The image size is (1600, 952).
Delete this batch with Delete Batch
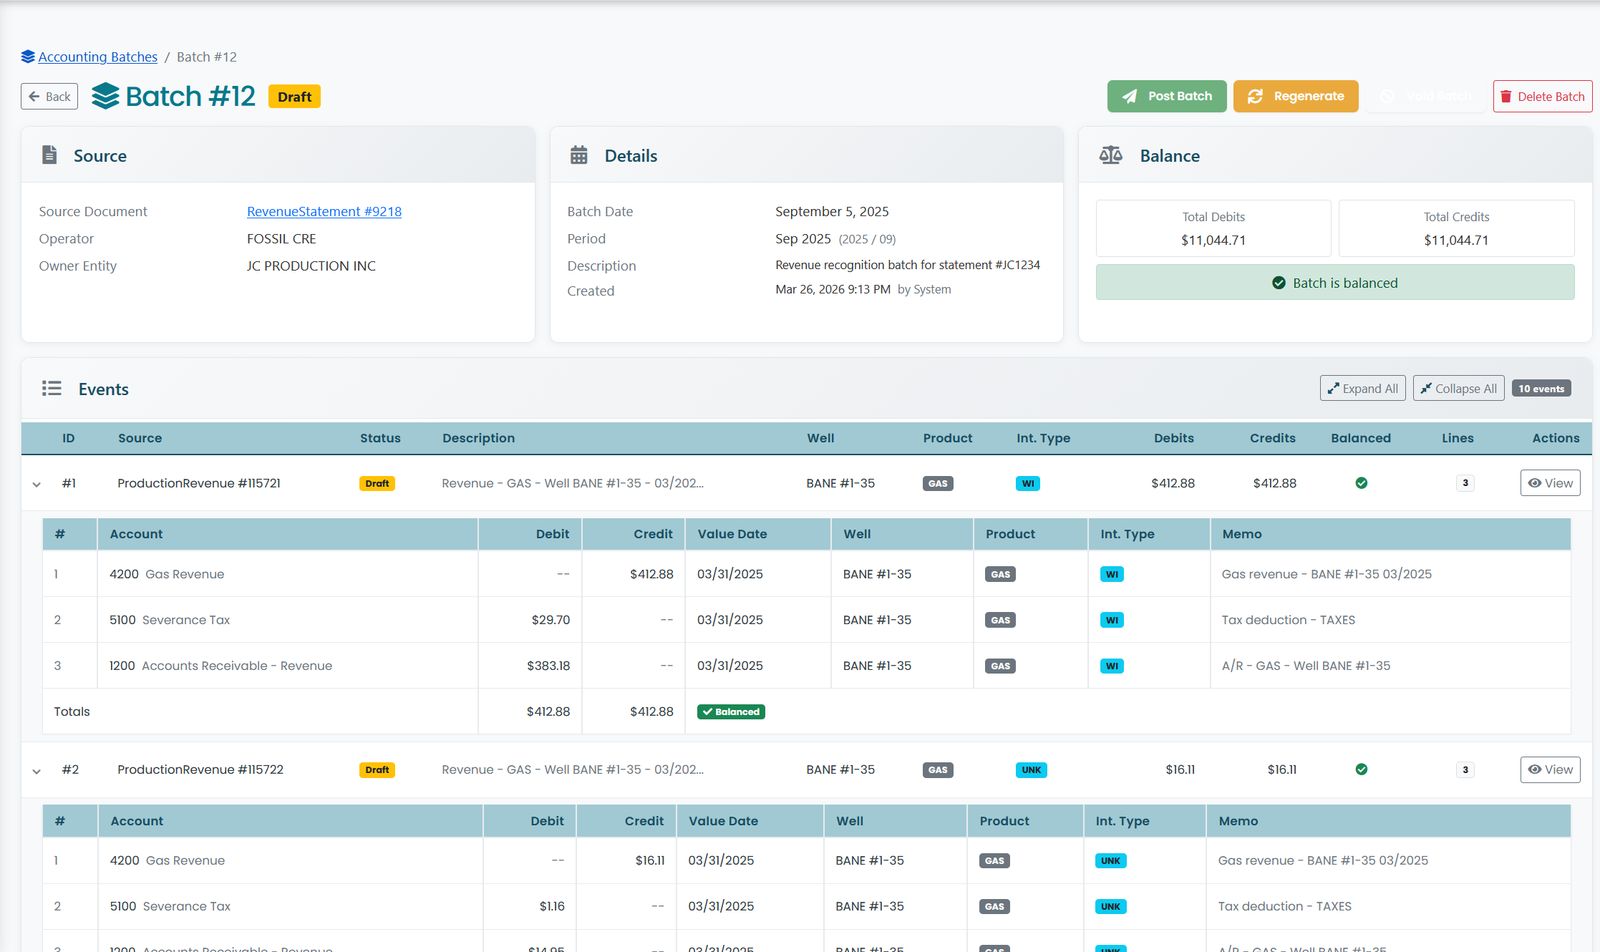pos(1542,96)
